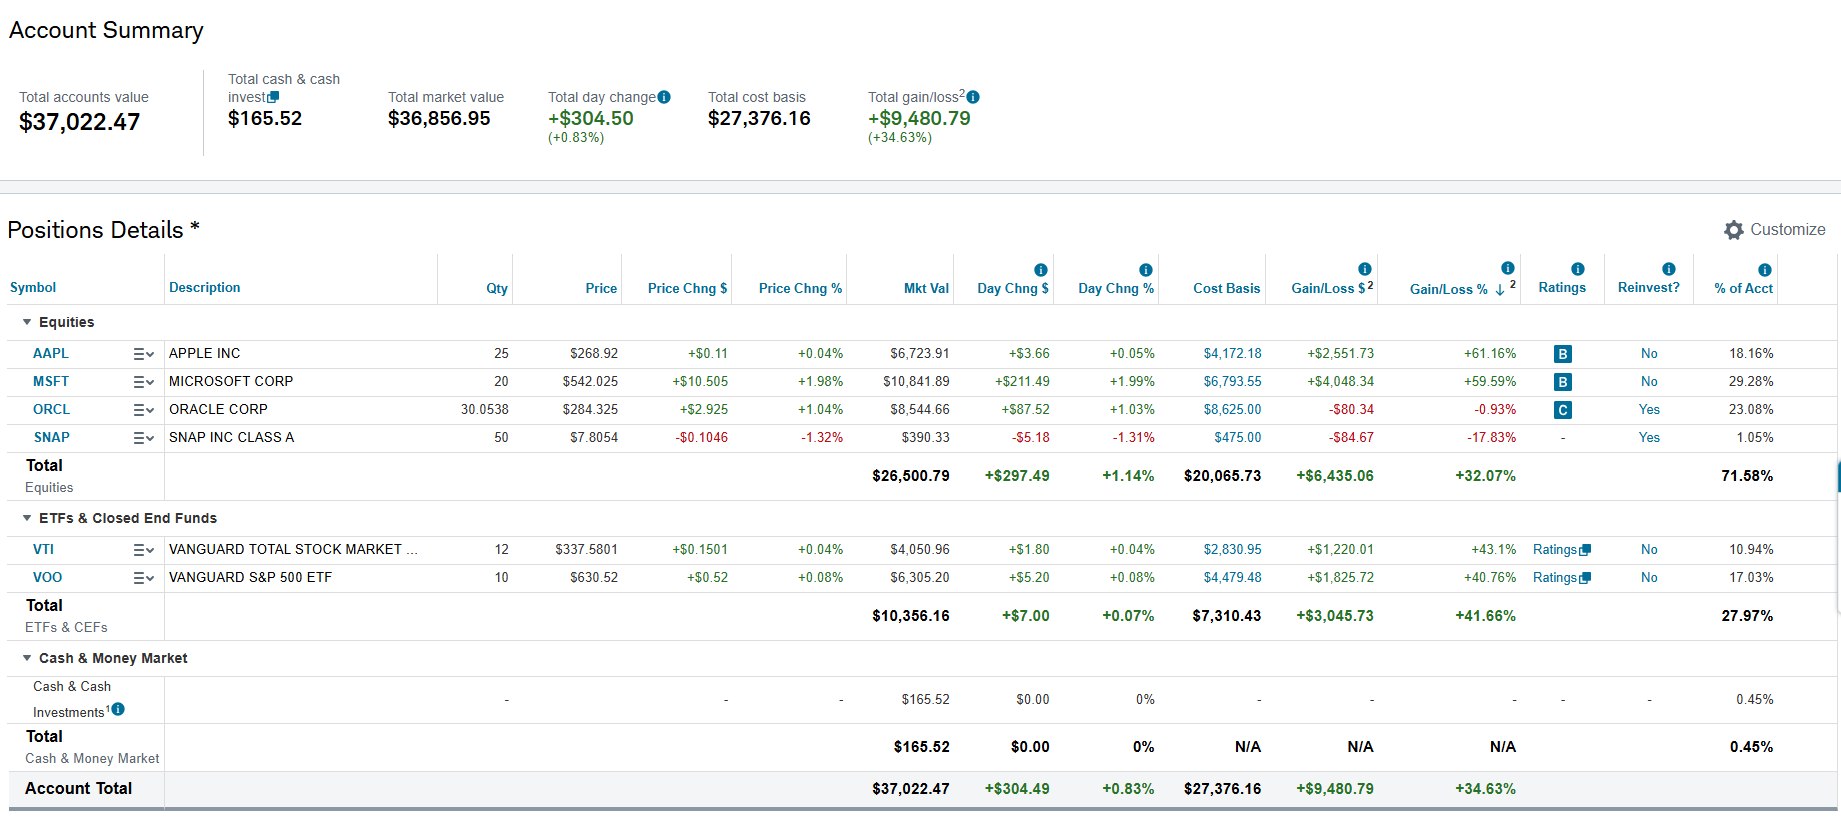Open the AAPL symbol link

pyautogui.click(x=51, y=354)
